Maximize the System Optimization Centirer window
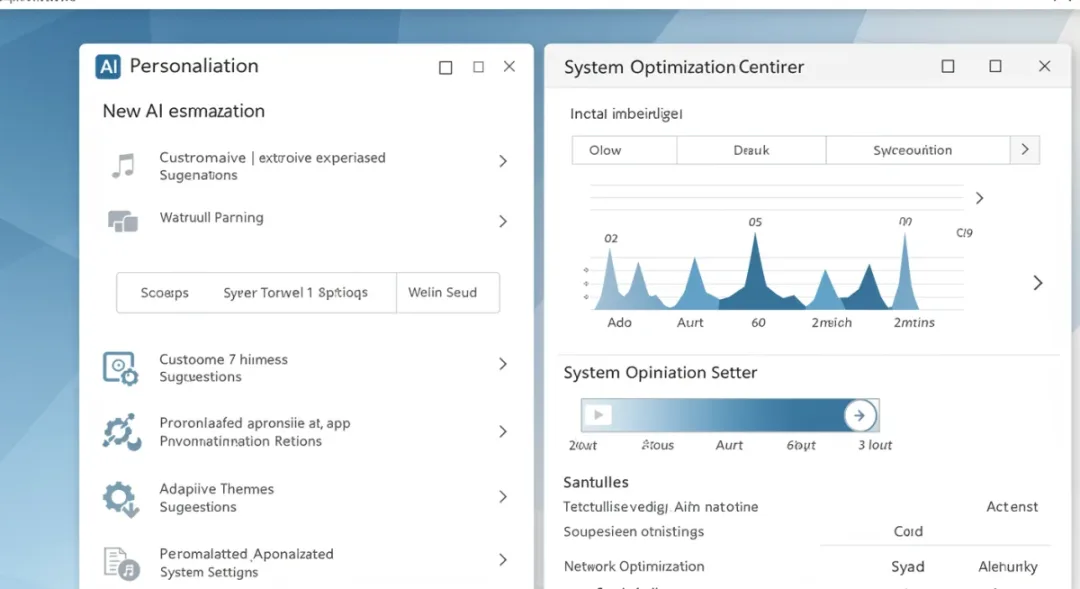1080x589 pixels. coord(995,66)
